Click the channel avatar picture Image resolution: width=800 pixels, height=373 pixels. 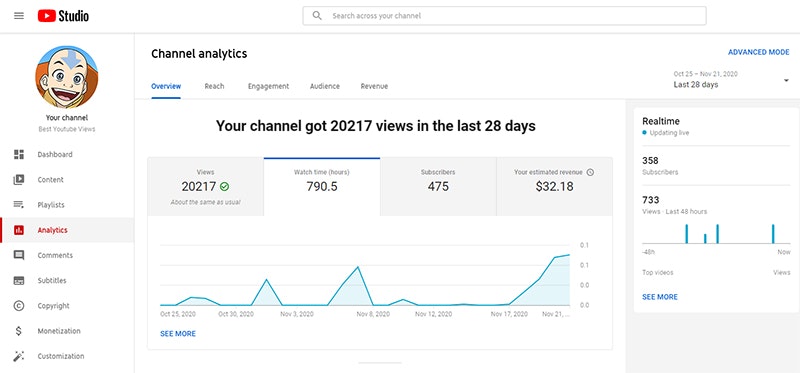[66, 77]
